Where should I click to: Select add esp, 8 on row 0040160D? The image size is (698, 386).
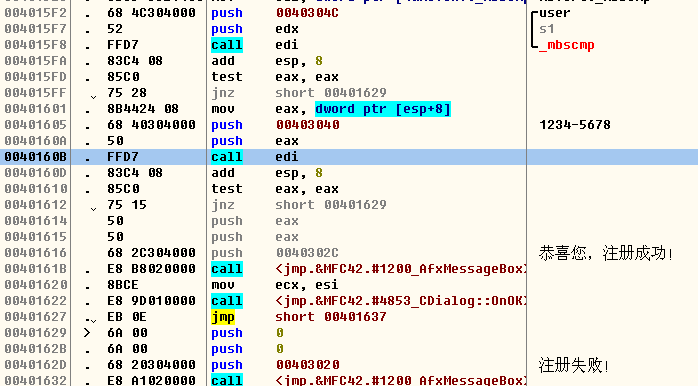(267, 173)
